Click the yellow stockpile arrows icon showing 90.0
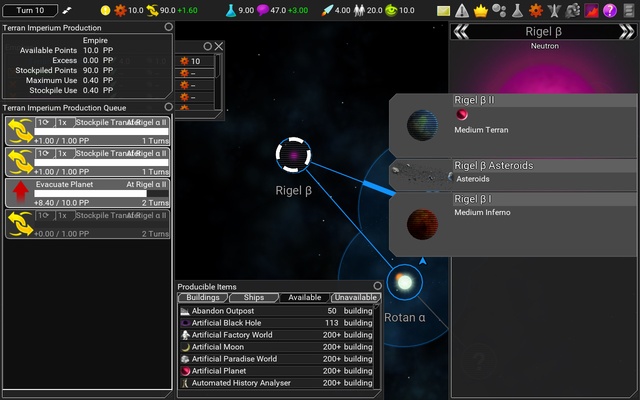Viewport: 640px width, 400px height. (x=152, y=11)
